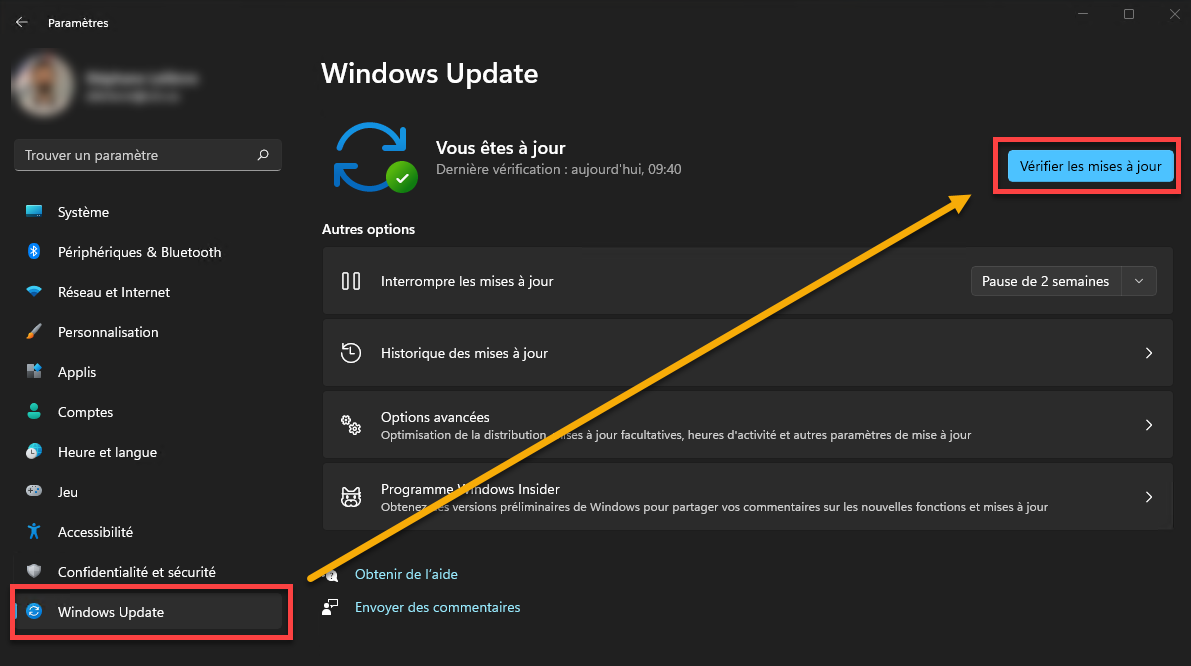
Task: Click the history clock icon
Action: point(351,352)
